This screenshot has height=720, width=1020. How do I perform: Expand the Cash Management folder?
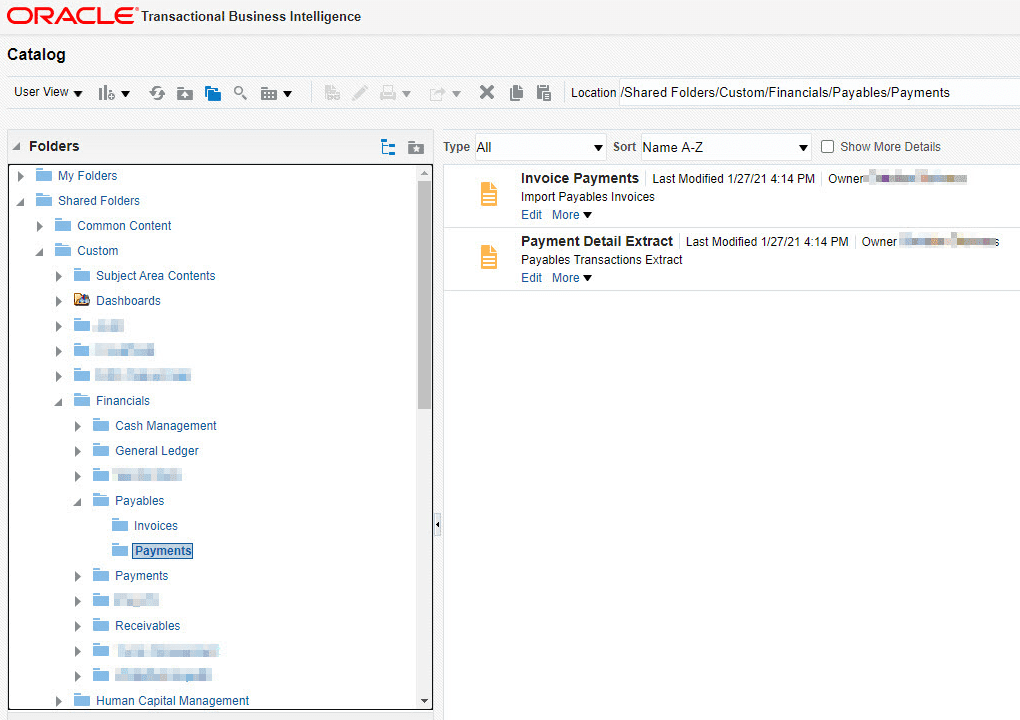tap(77, 426)
